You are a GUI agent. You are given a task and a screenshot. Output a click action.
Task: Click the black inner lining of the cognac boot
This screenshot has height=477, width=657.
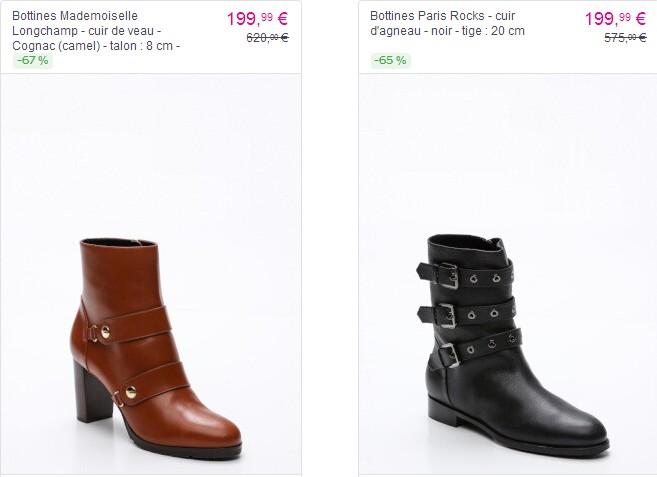tap(118, 243)
